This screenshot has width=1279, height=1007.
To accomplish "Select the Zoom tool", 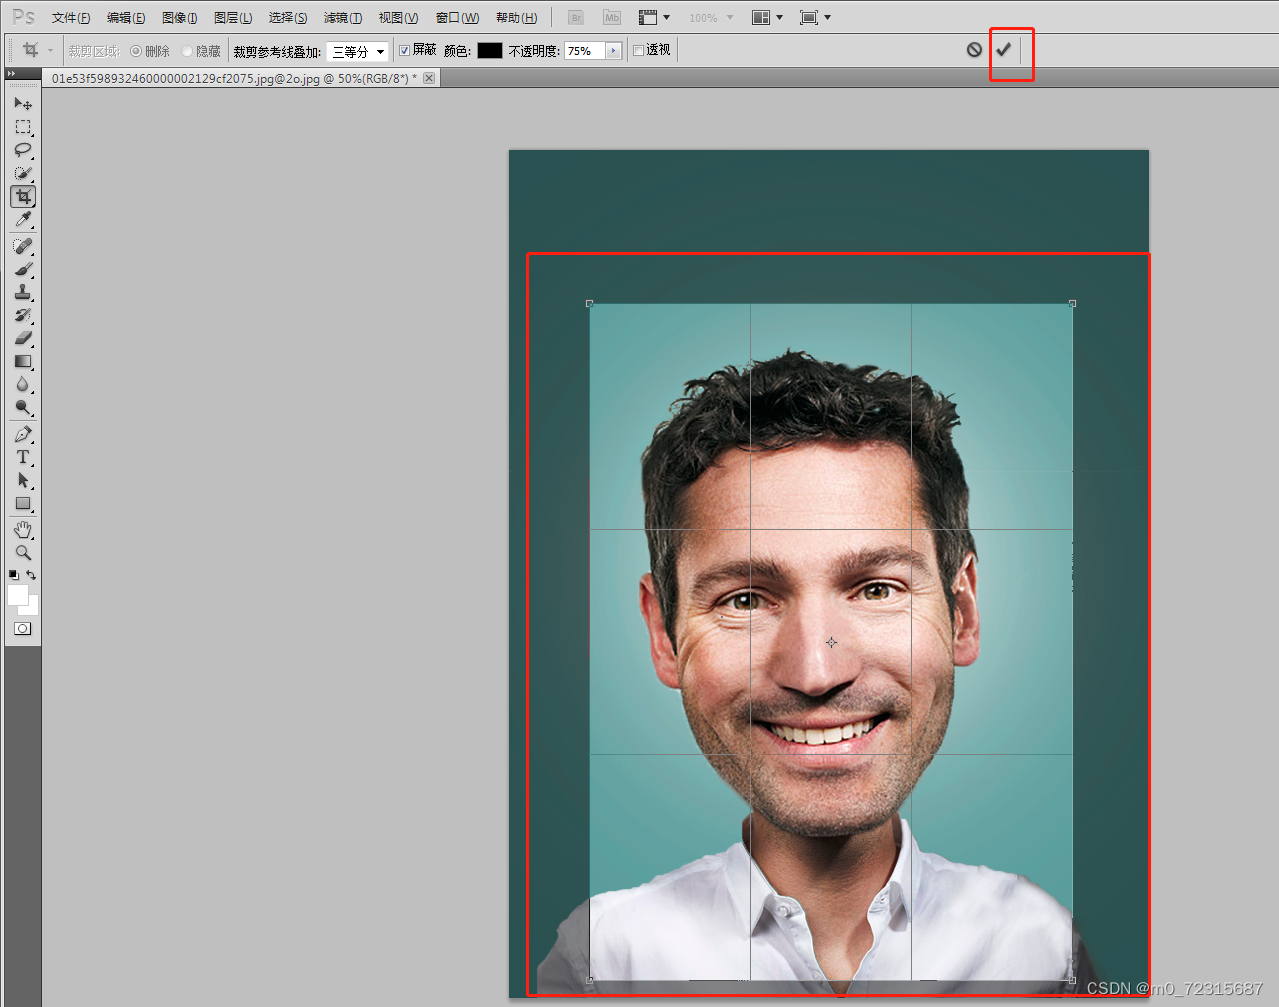I will pyautogui.click(x=23, y=552).
